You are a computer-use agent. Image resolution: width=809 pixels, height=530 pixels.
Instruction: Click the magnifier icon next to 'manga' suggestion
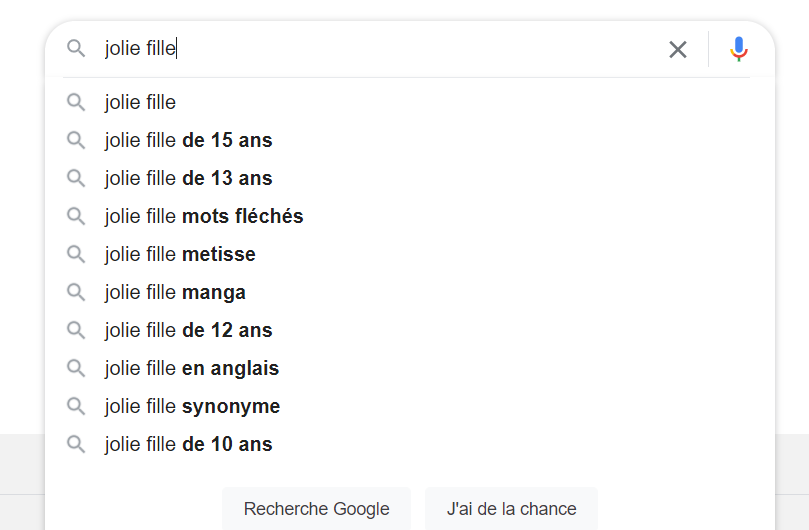[x=76, y=292]
